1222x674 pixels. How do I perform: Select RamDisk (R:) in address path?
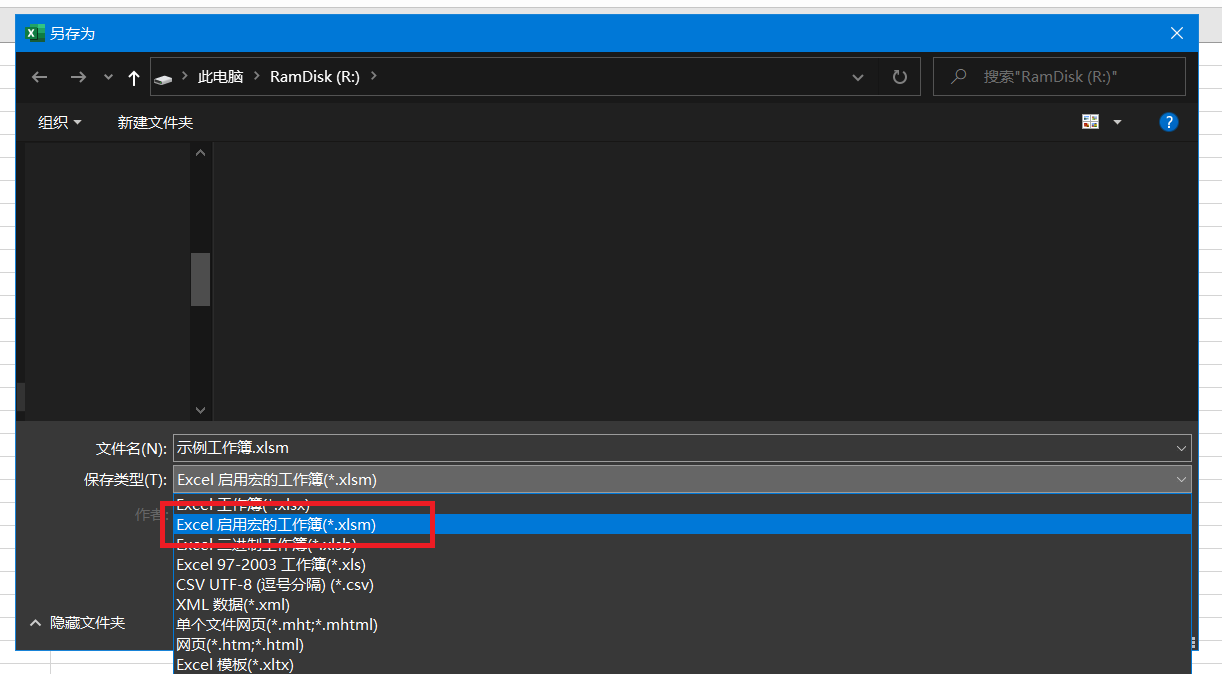pos(315,77)
